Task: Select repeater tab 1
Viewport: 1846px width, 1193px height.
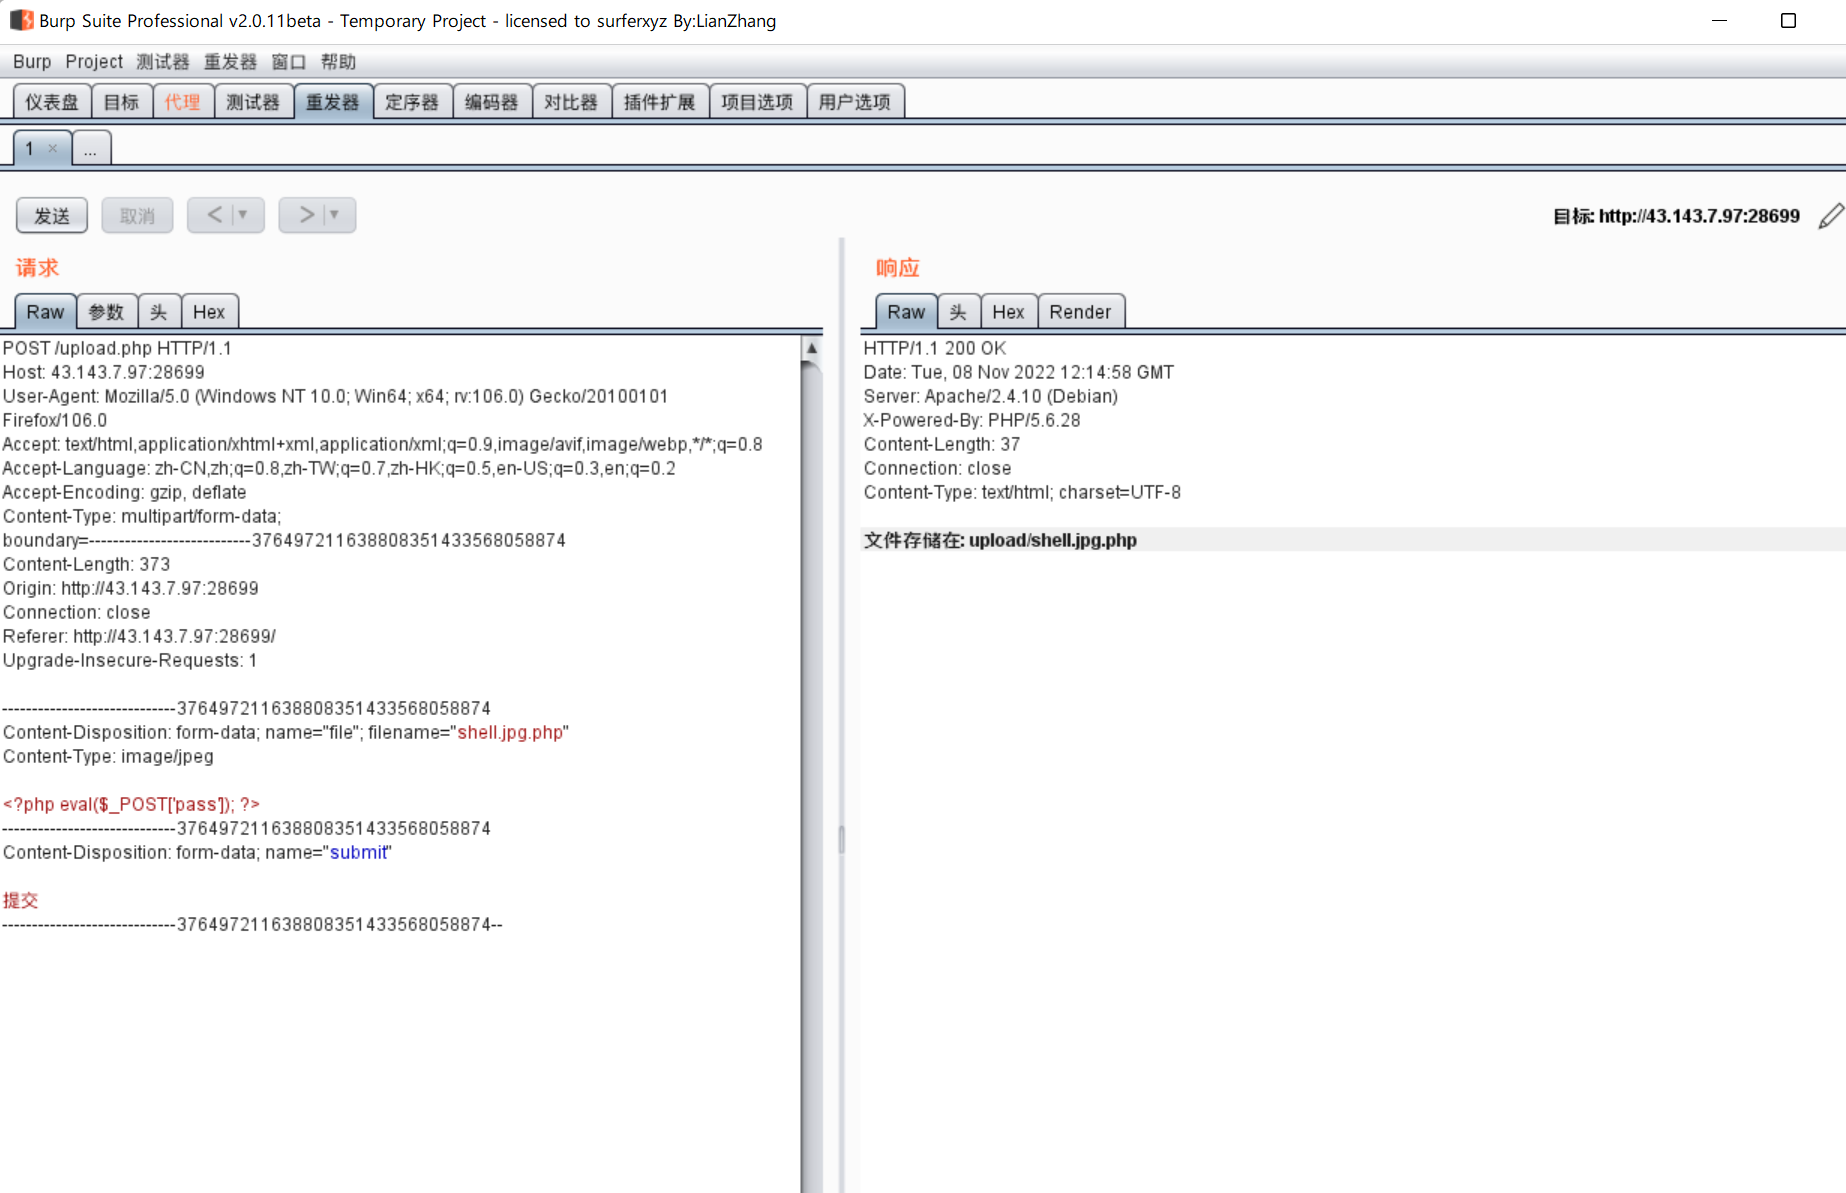Action: 30,149
